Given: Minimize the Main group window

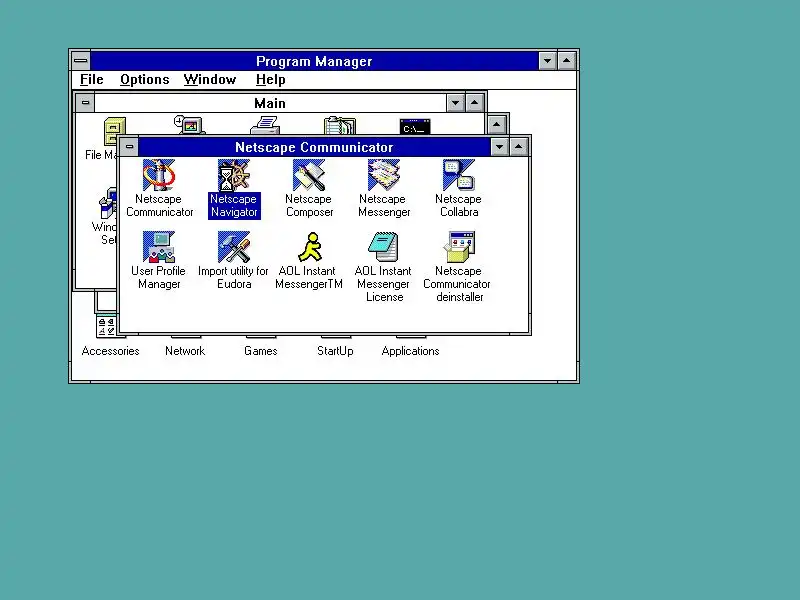Looking at the screenshot, I should pyautogui.click(x=455, y=103).
